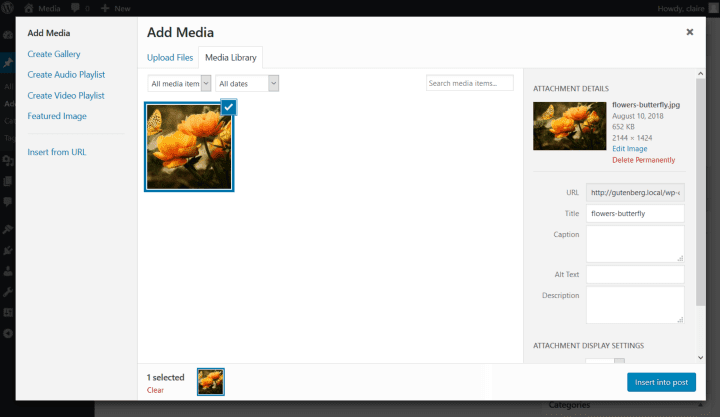Focus the Search media items field

click(x=469, y=83)
